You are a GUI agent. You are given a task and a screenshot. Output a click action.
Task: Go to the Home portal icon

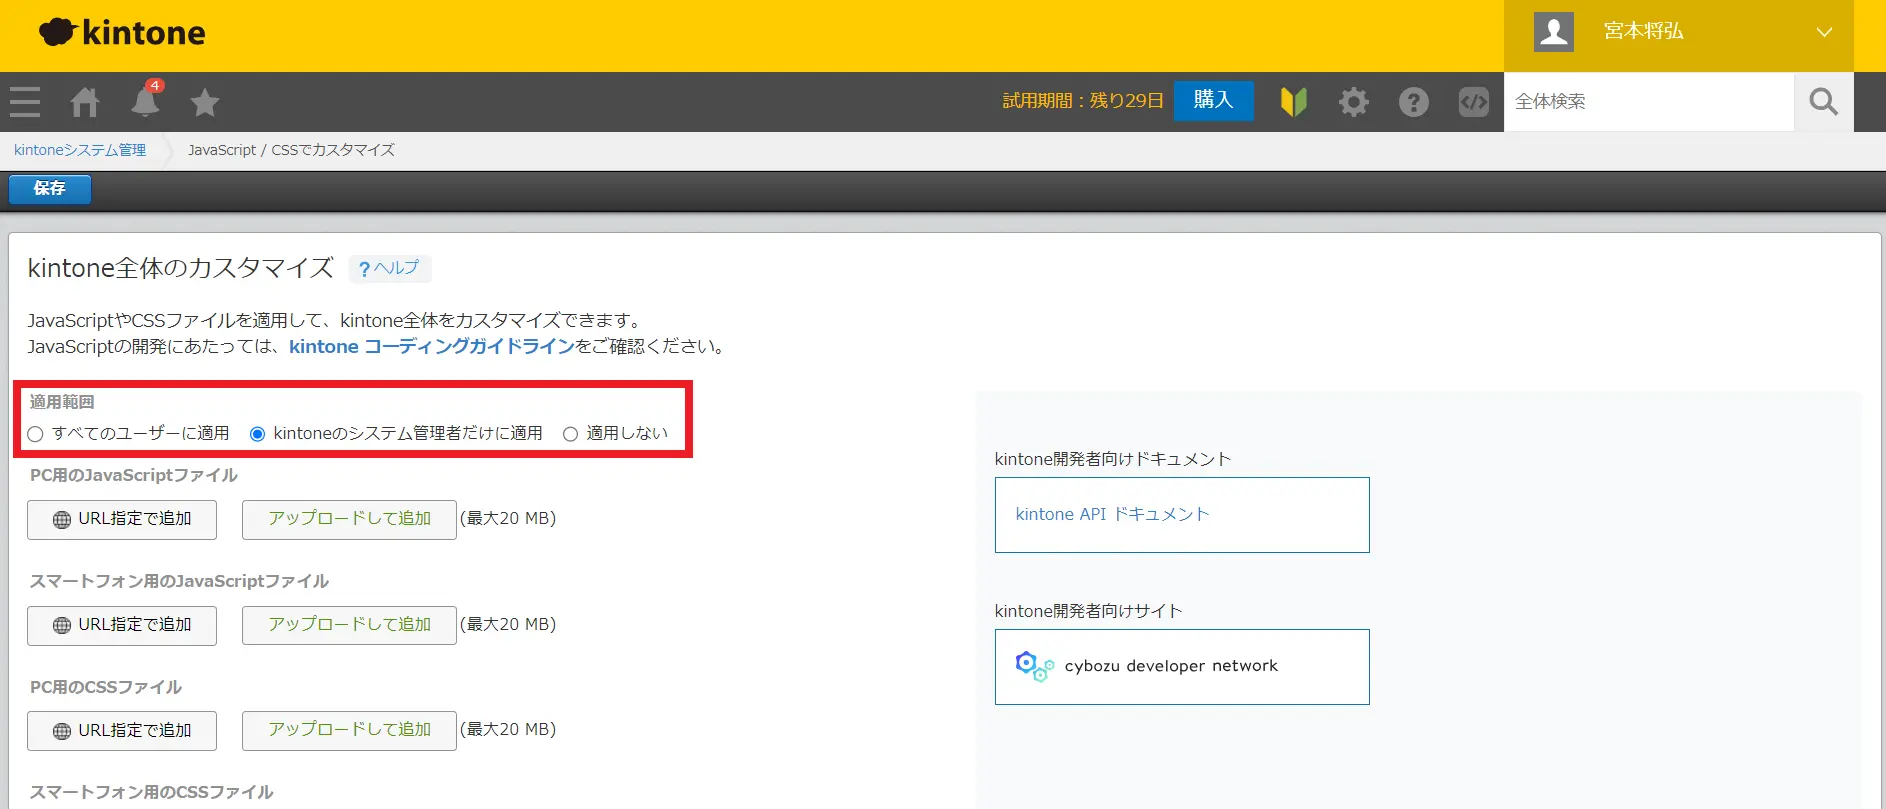85,102
